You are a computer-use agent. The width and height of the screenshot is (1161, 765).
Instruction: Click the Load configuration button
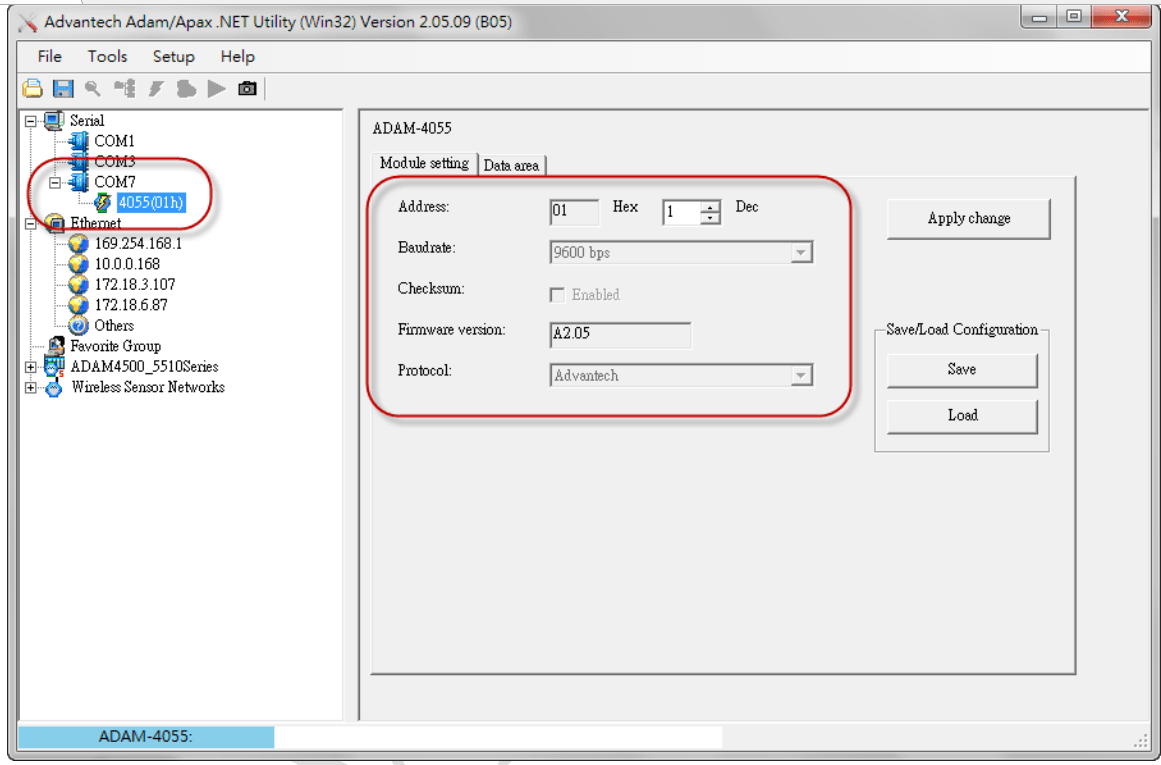962,415
